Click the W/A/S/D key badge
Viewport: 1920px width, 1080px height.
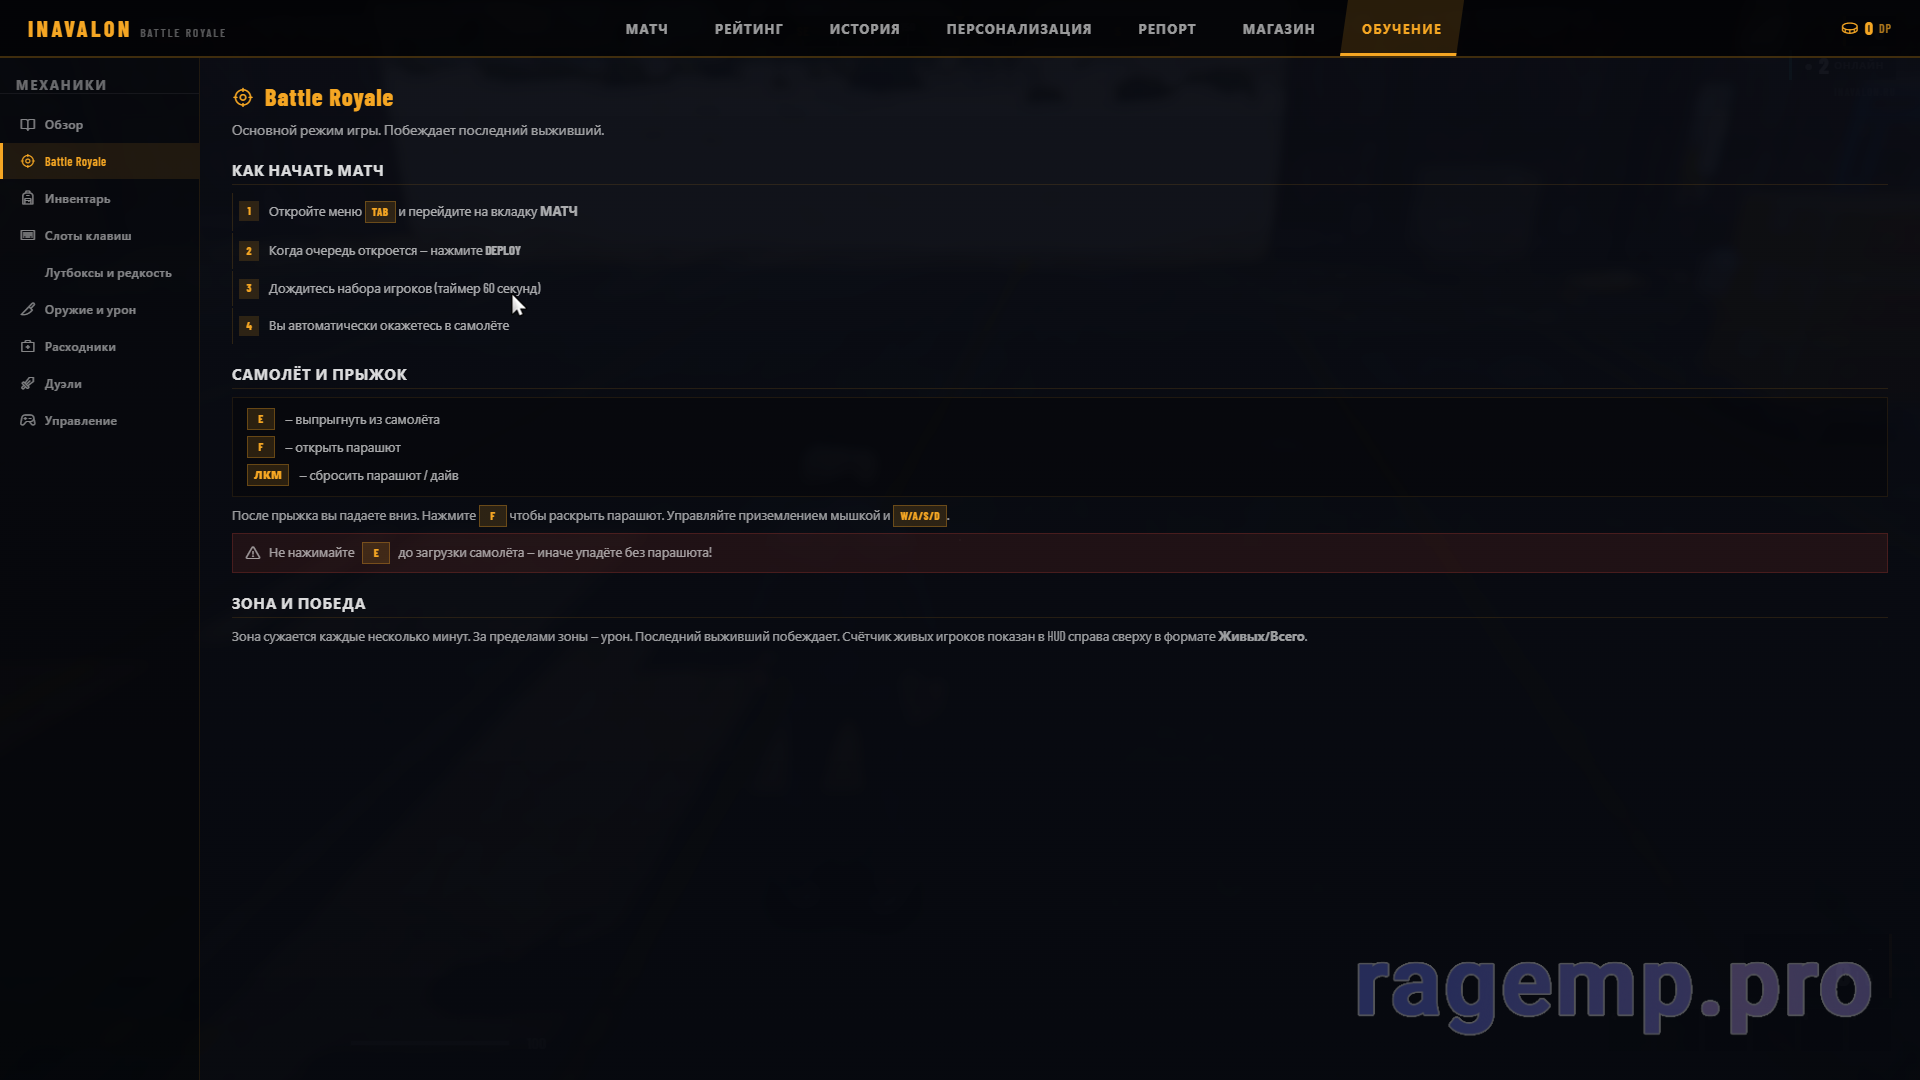919,517
